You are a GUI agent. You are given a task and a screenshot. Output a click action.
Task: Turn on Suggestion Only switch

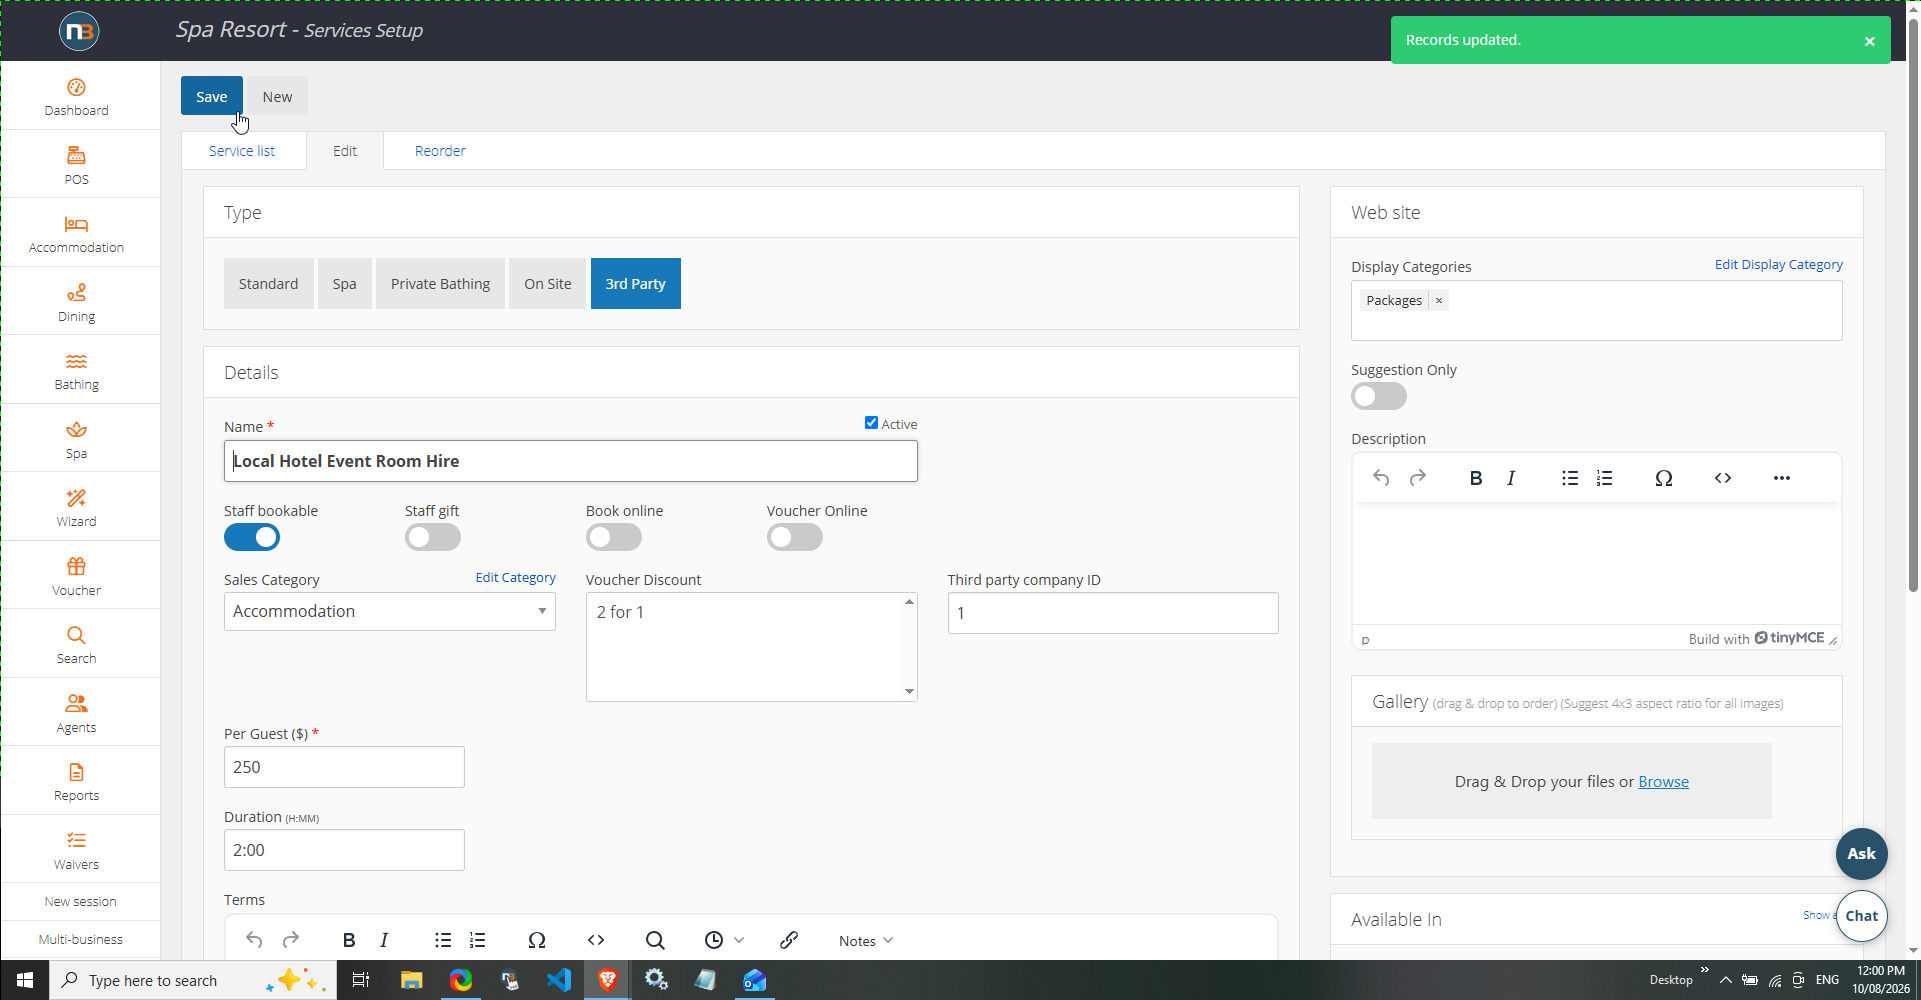(x=1379, y=396)
